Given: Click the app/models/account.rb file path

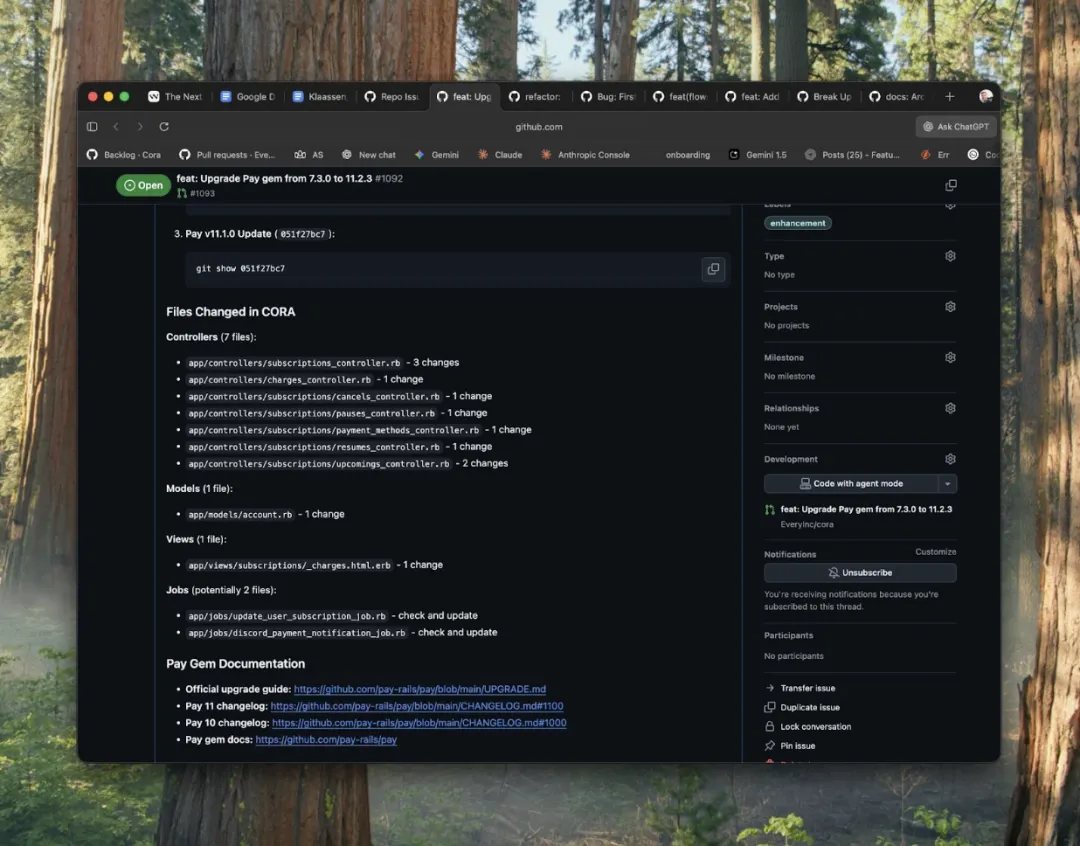Looking at the screenshot, I should click(240, 515).
